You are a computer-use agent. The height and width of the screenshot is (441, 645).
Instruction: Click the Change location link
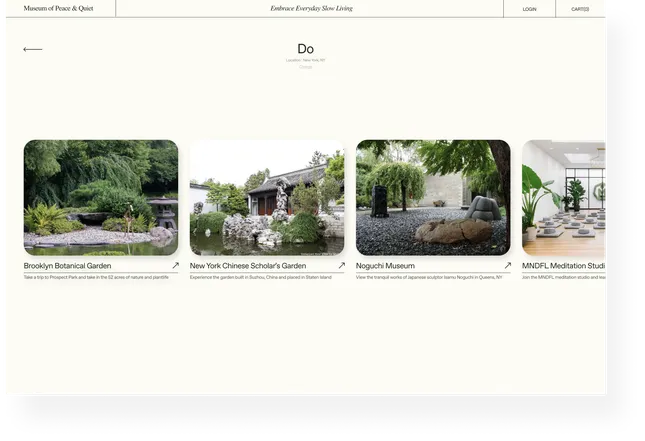tap(305, 67)
